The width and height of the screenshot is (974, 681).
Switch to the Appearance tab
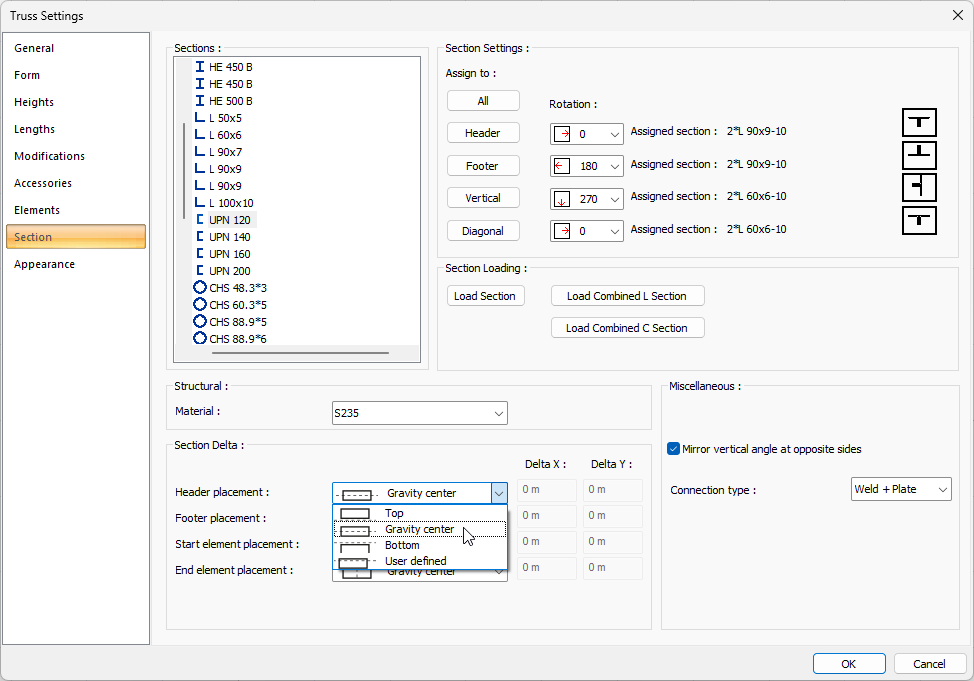pos(45,264)
